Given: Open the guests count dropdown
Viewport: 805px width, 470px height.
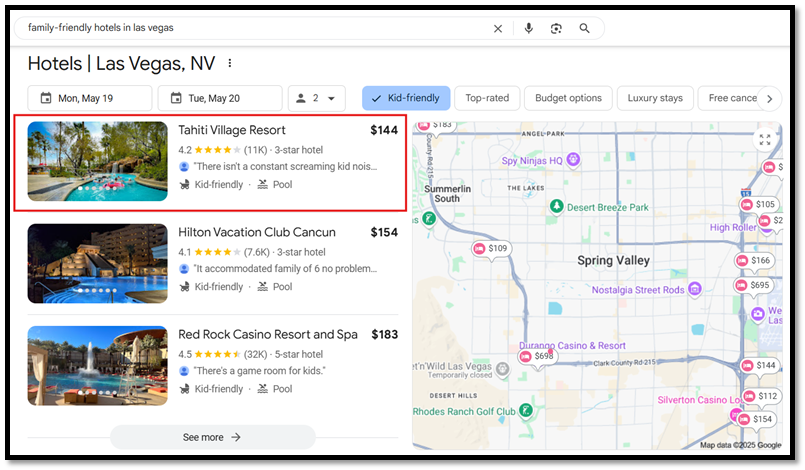Looking at the screenshot, I should point(316,98).
